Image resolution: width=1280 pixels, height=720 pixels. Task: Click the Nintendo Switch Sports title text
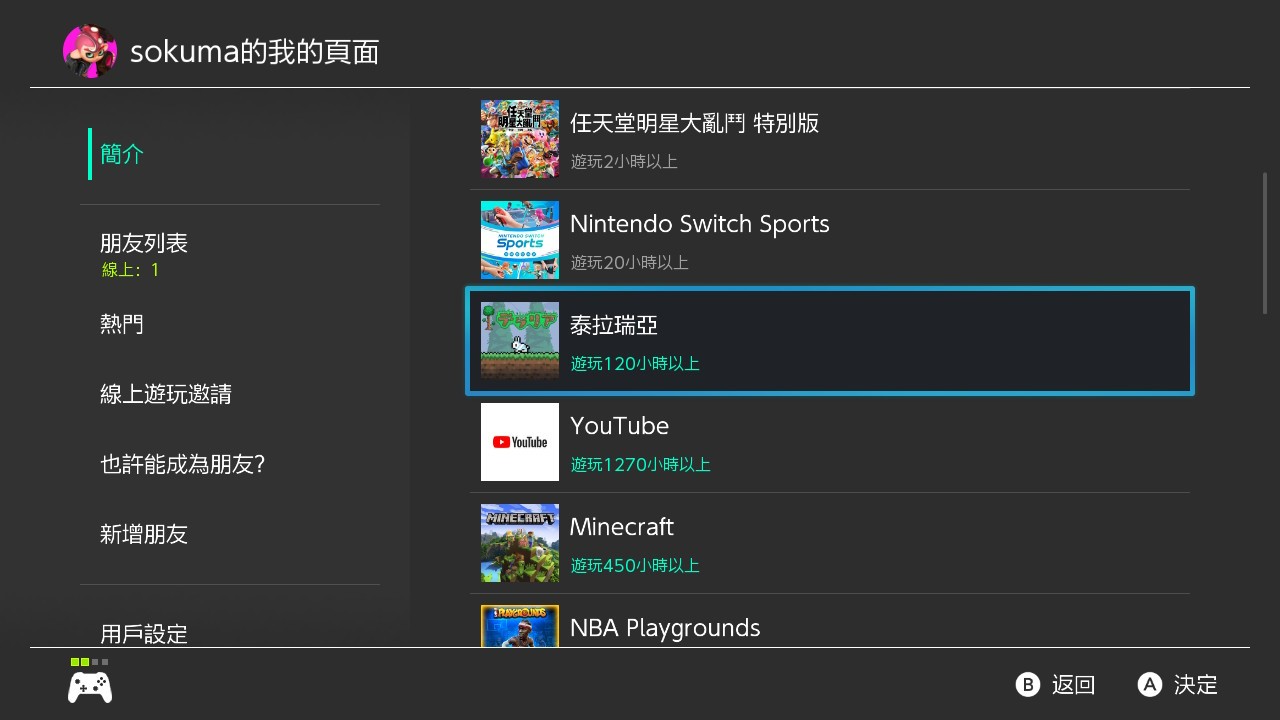pos(700,224)
